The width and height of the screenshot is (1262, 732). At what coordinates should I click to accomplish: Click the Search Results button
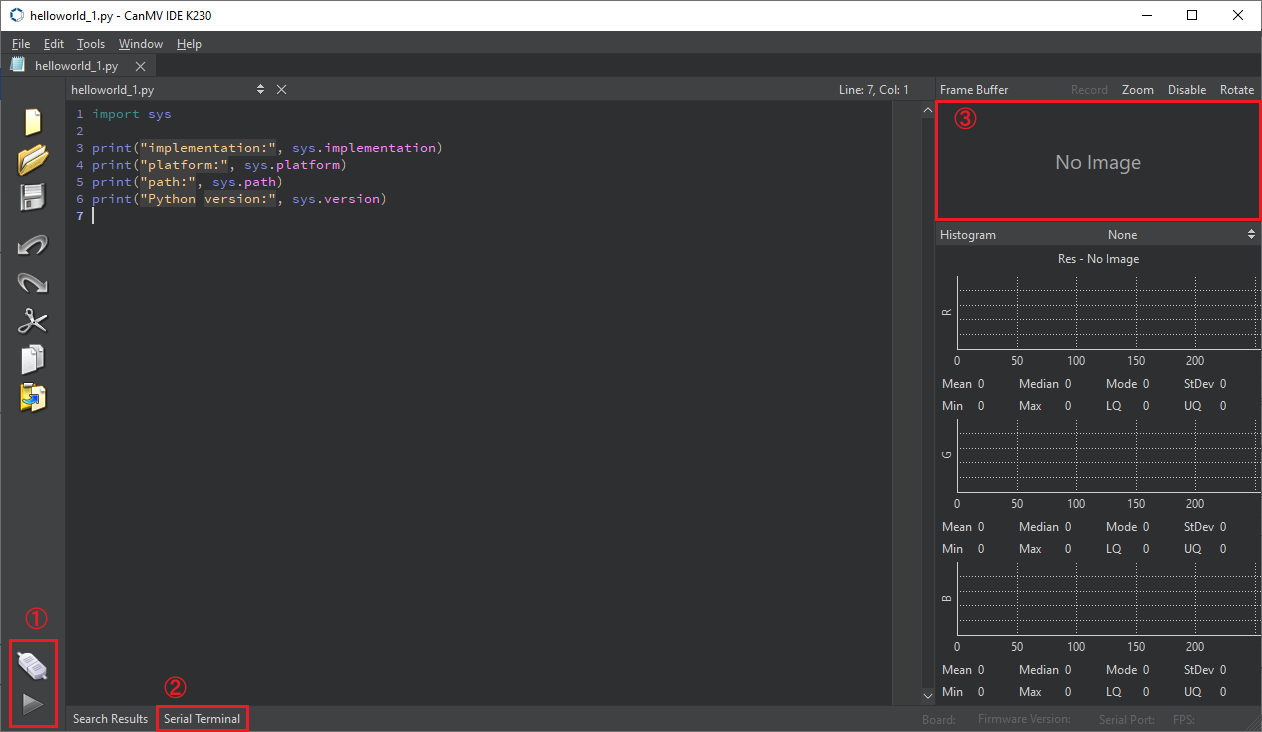click(110, 719)
